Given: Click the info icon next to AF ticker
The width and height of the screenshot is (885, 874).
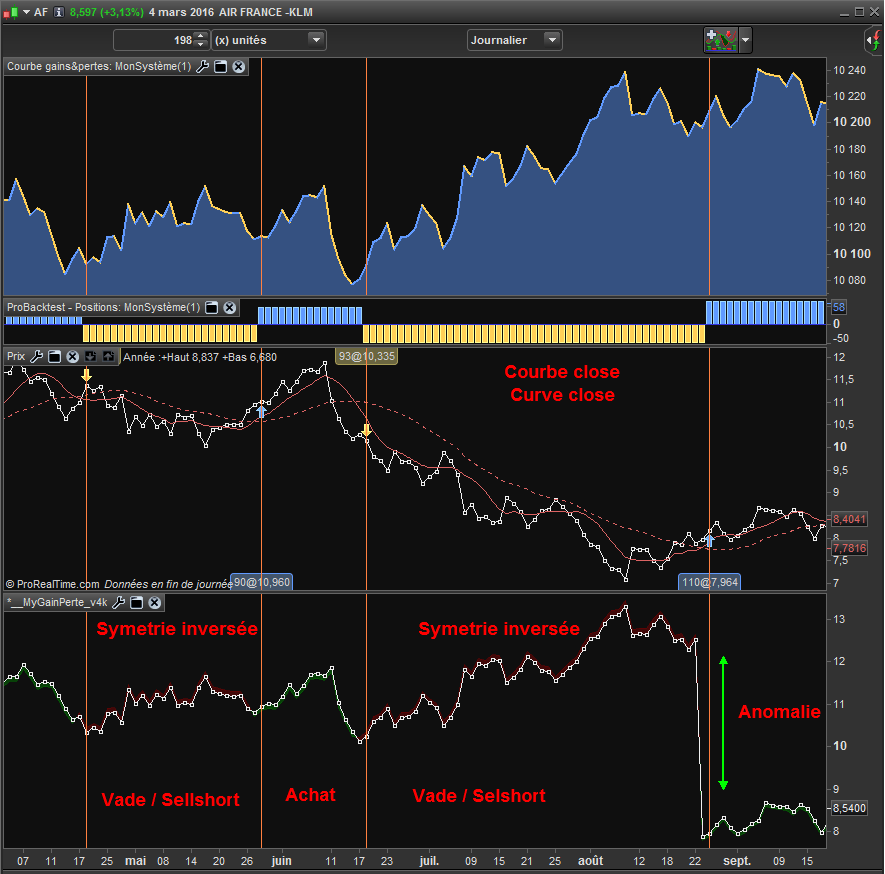Looking at the screenshot, I should [x=59, y=12].
